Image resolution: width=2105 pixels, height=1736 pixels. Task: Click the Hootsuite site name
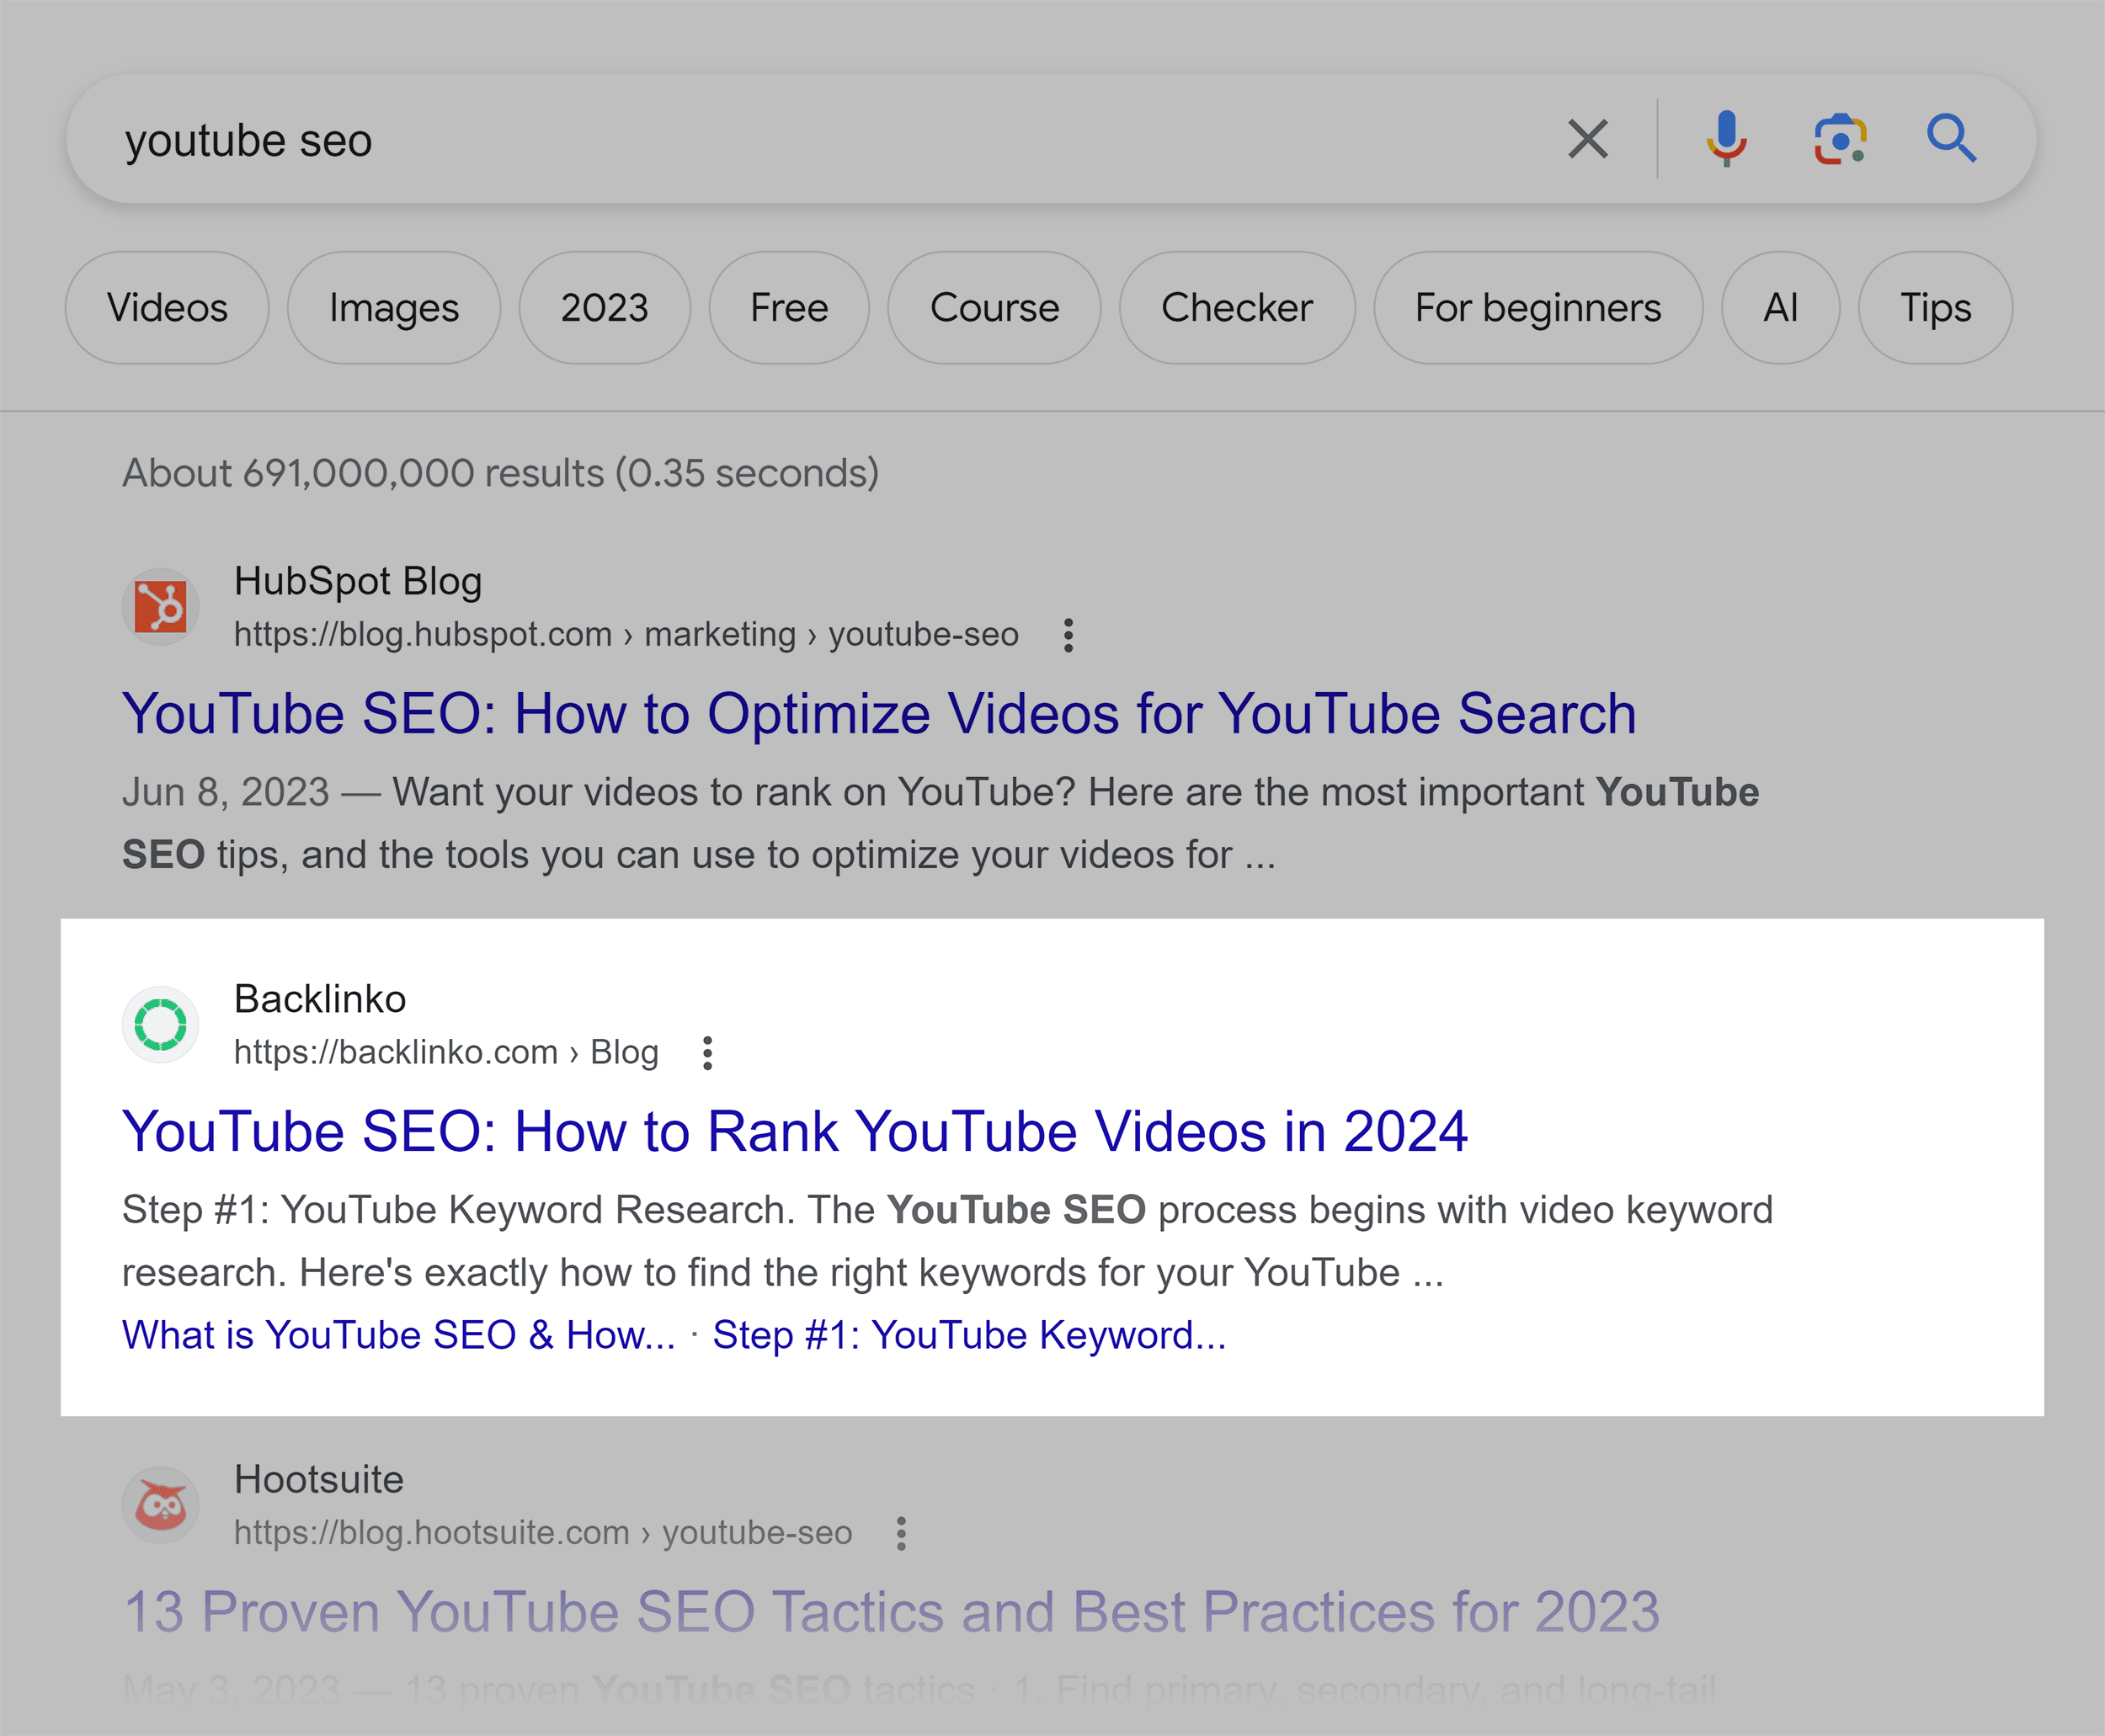(319, 1479)
